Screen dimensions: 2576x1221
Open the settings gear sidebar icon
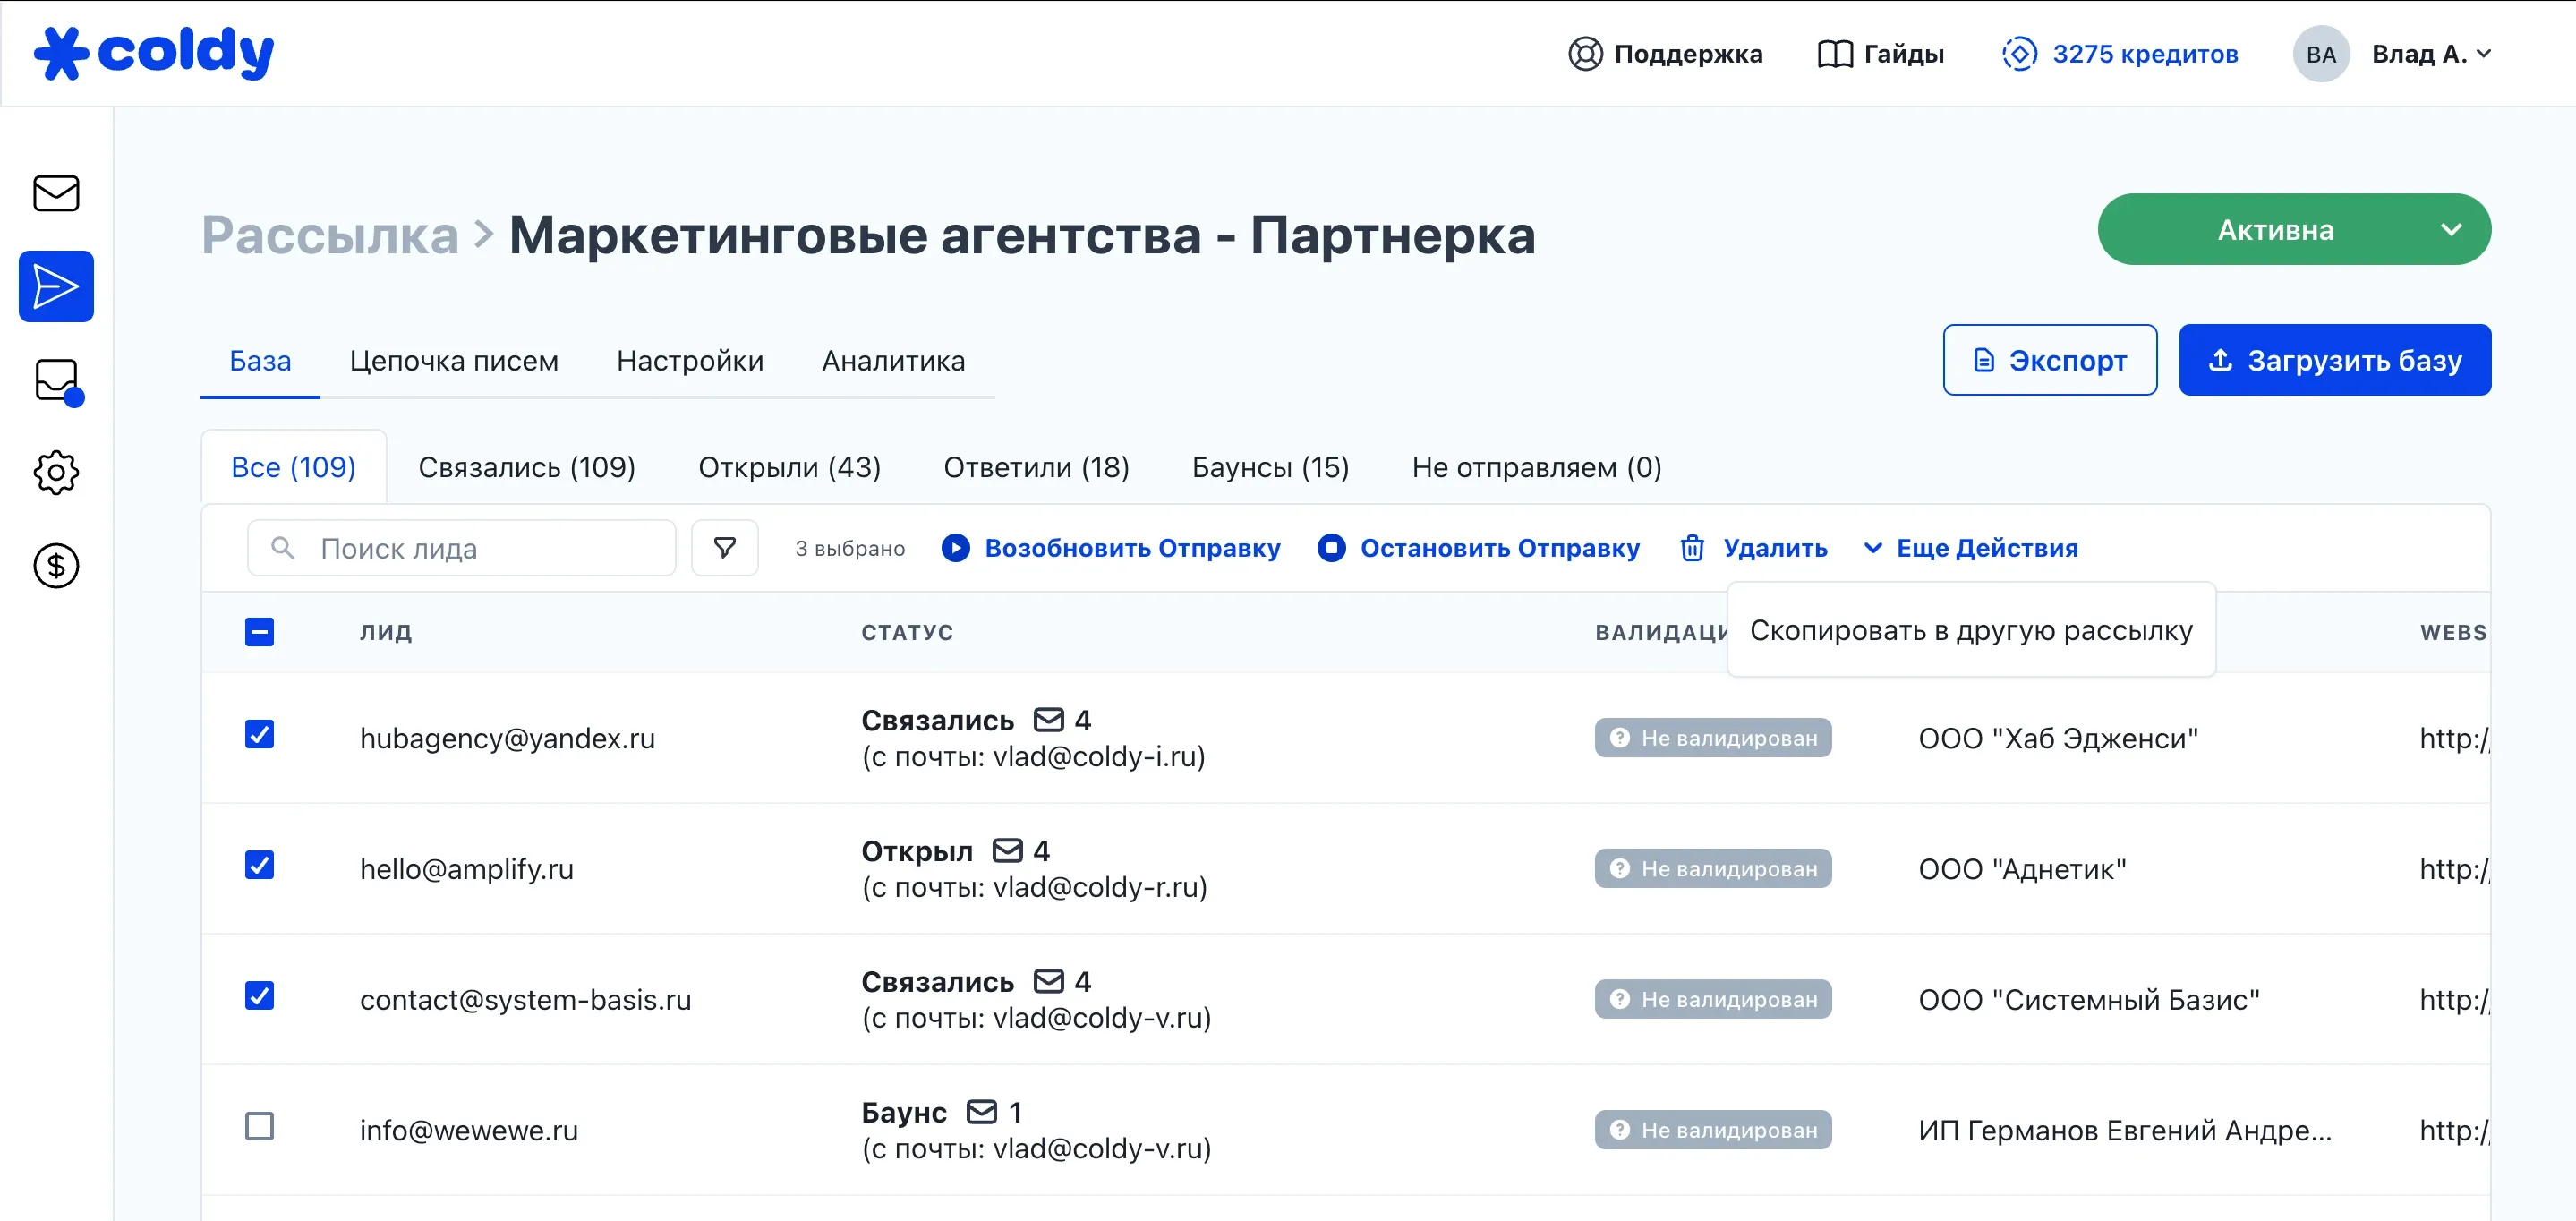56,473
